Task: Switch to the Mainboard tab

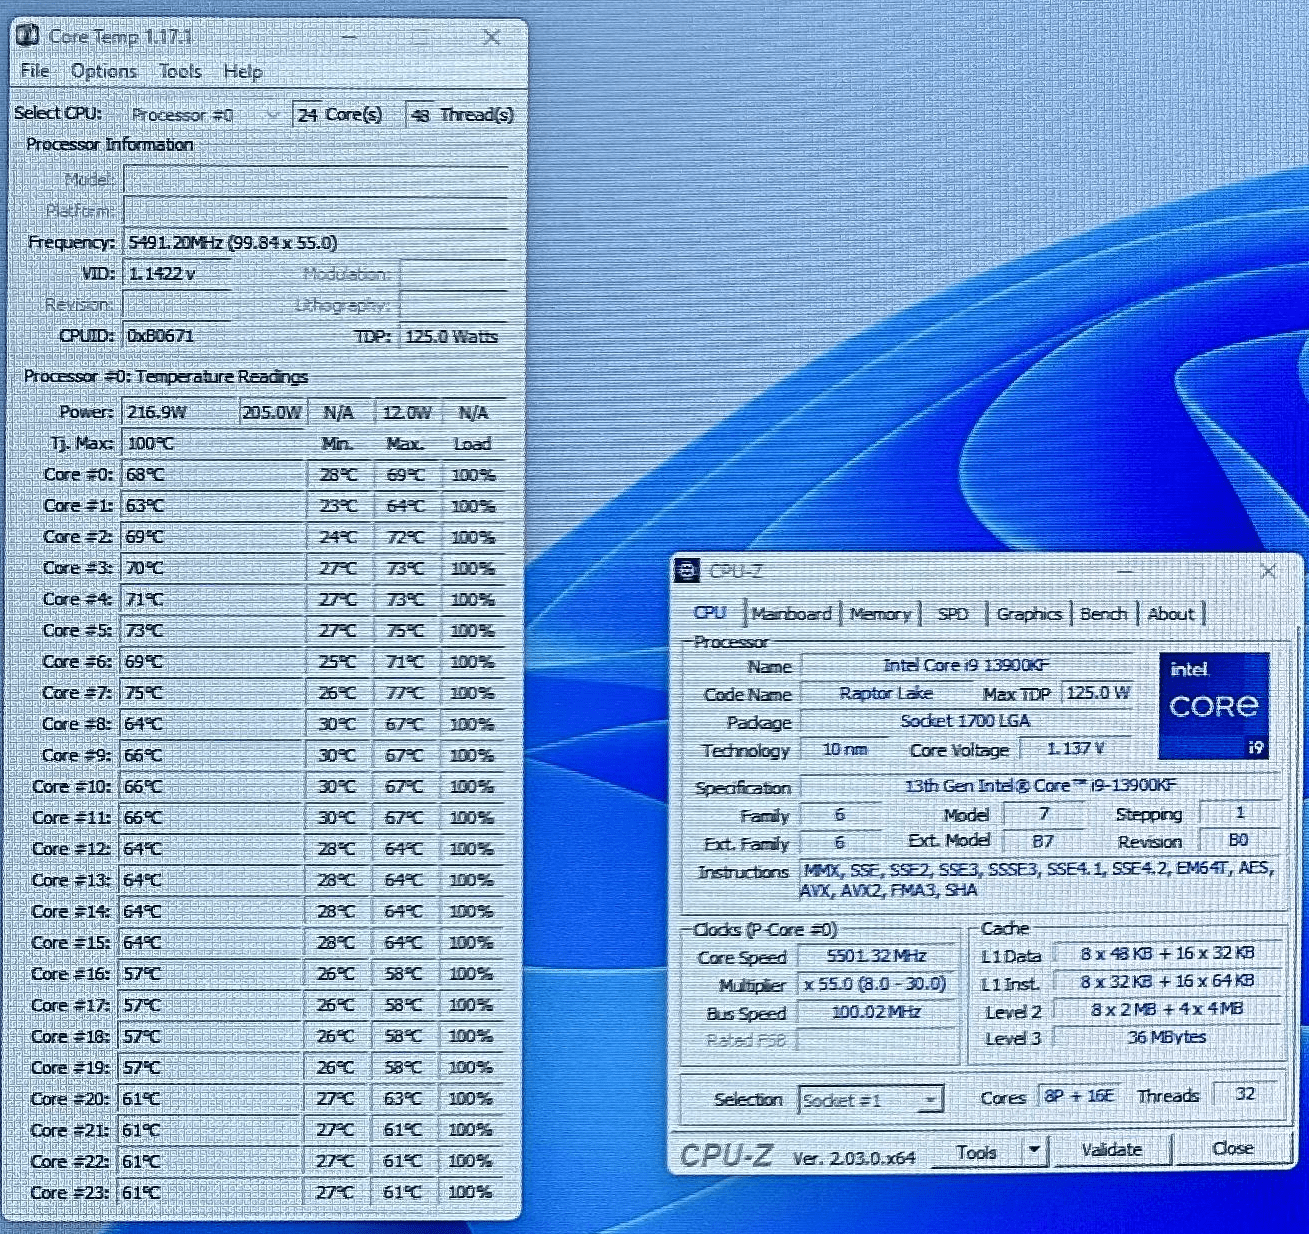Action: click(x=791, y=614)
